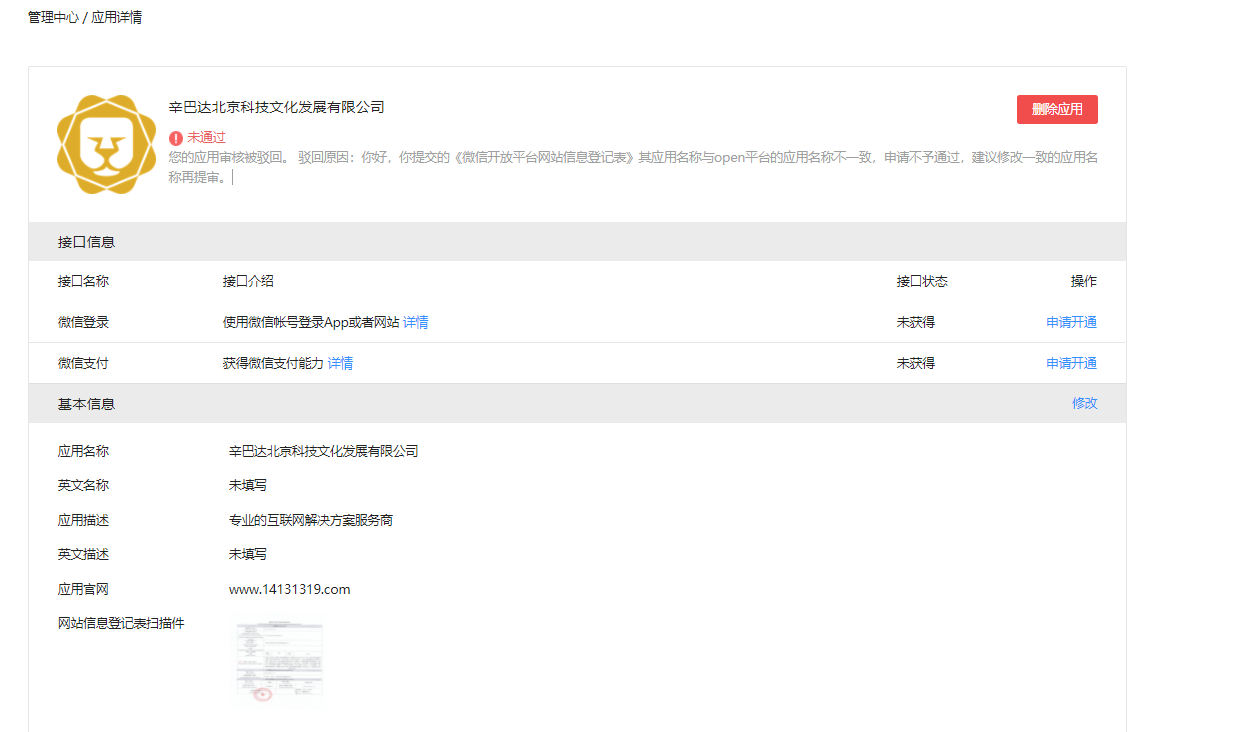Click the 微信登录 interface name
The image size is (1257, 732).
(83, 322)
